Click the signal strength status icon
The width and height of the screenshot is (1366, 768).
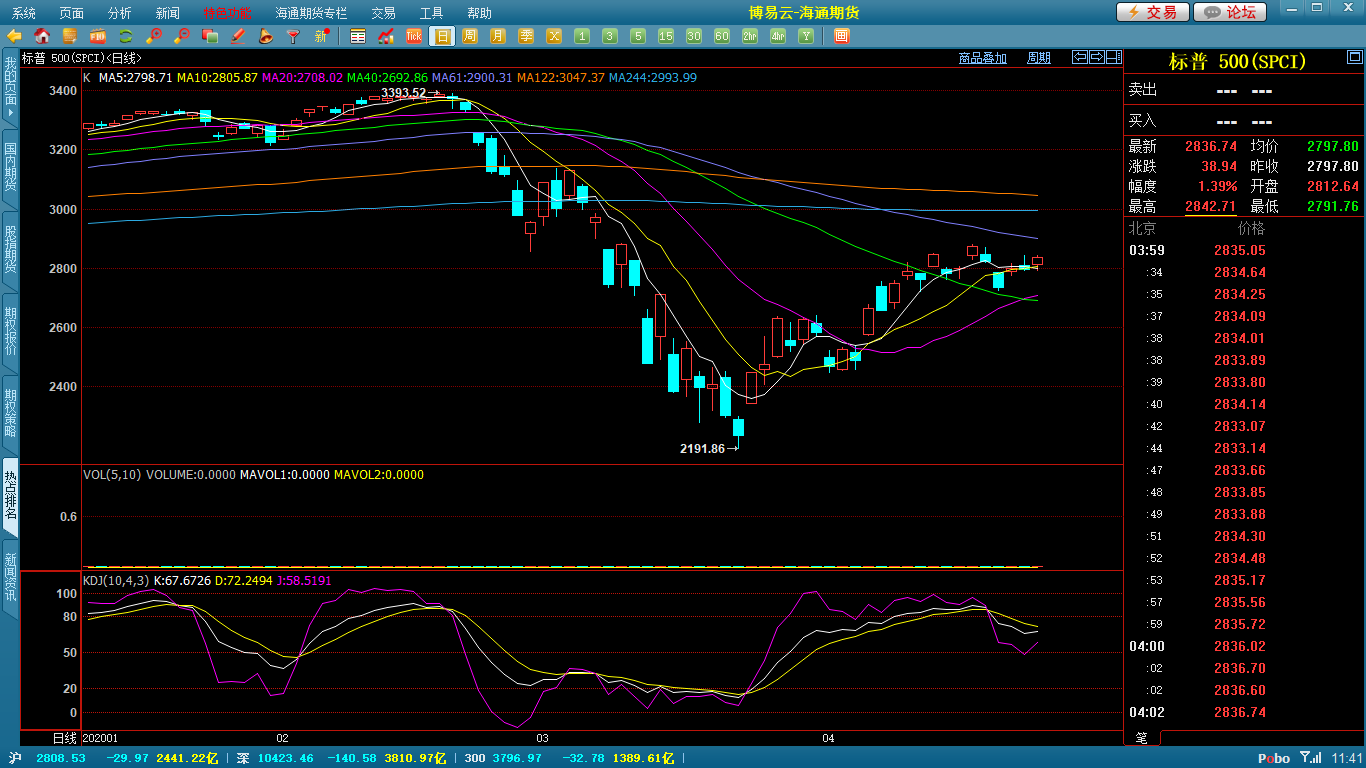pos(1310,758)
